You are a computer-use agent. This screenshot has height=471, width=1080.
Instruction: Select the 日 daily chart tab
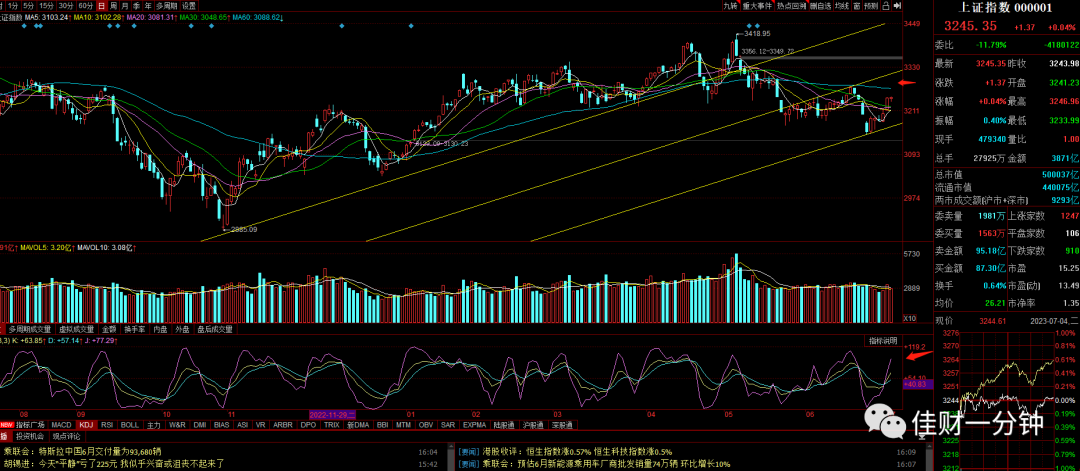(x=101, y=6)
